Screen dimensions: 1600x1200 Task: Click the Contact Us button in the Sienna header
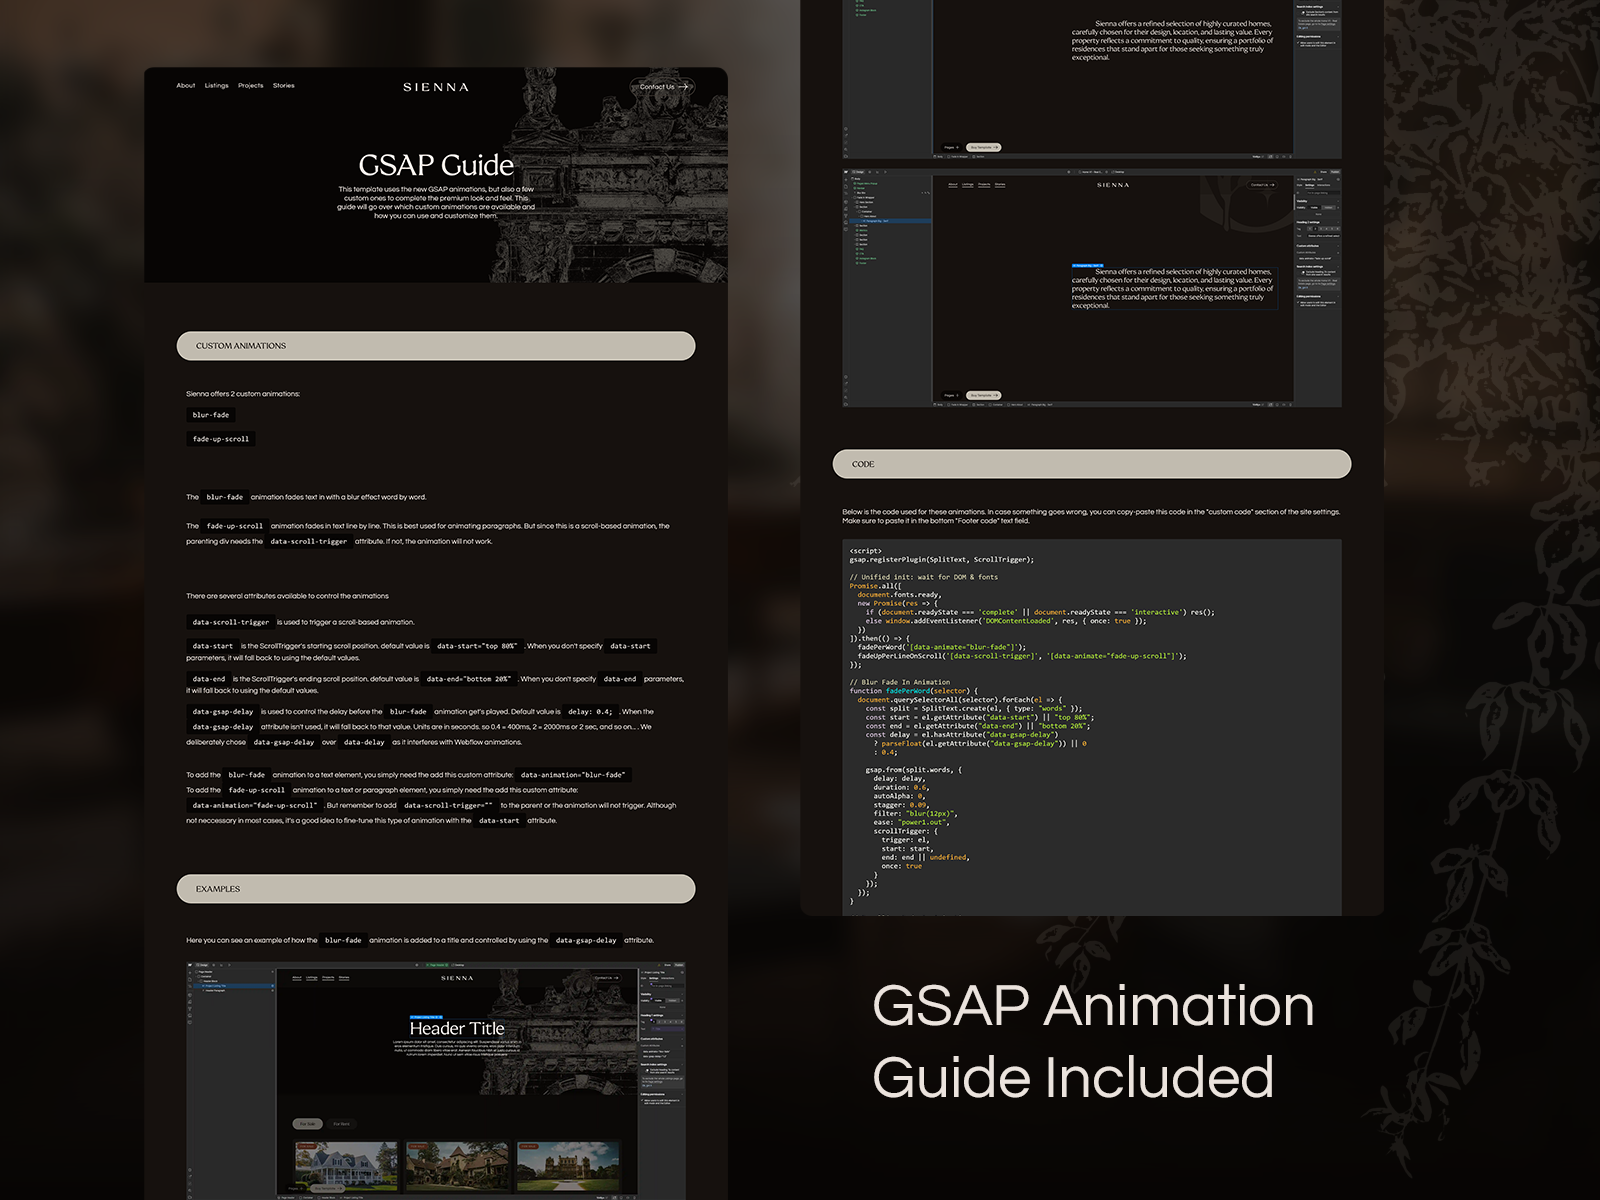(x=1262, y=185)
